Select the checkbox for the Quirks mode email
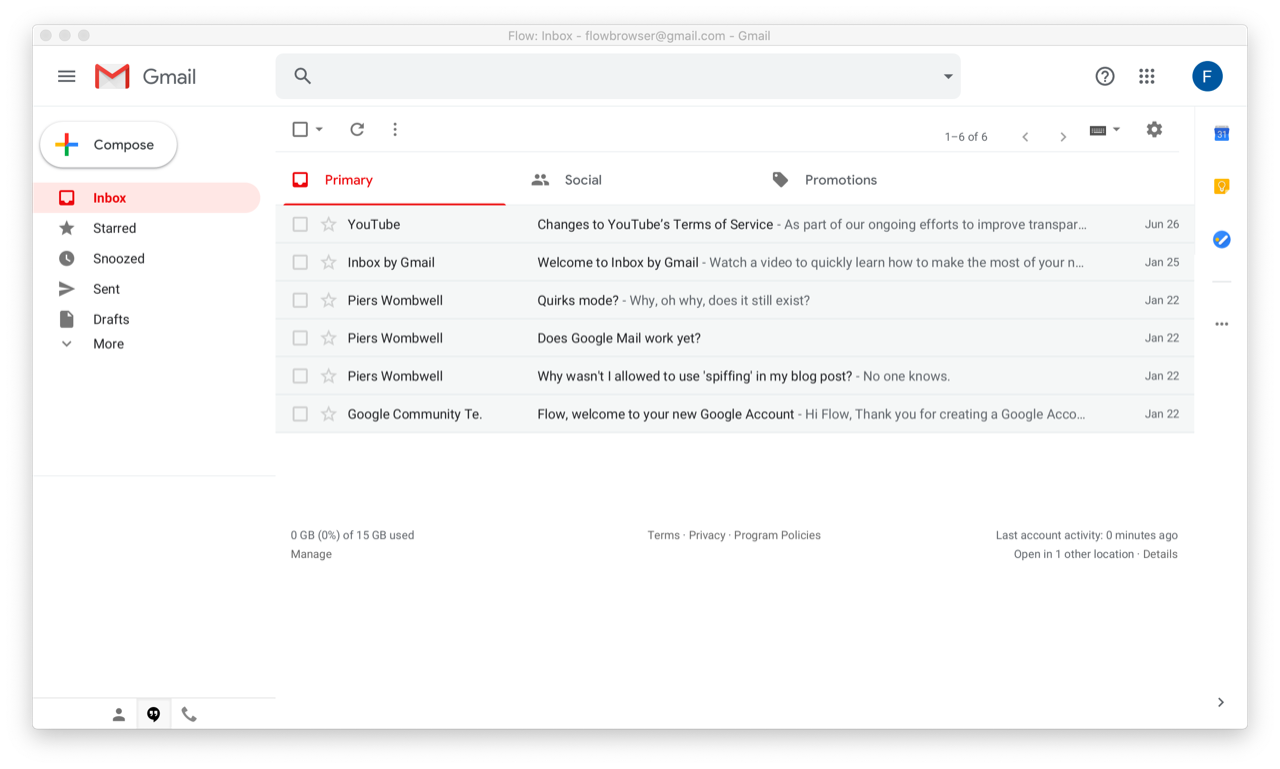 pyautogui.click(x=300, y=300)
